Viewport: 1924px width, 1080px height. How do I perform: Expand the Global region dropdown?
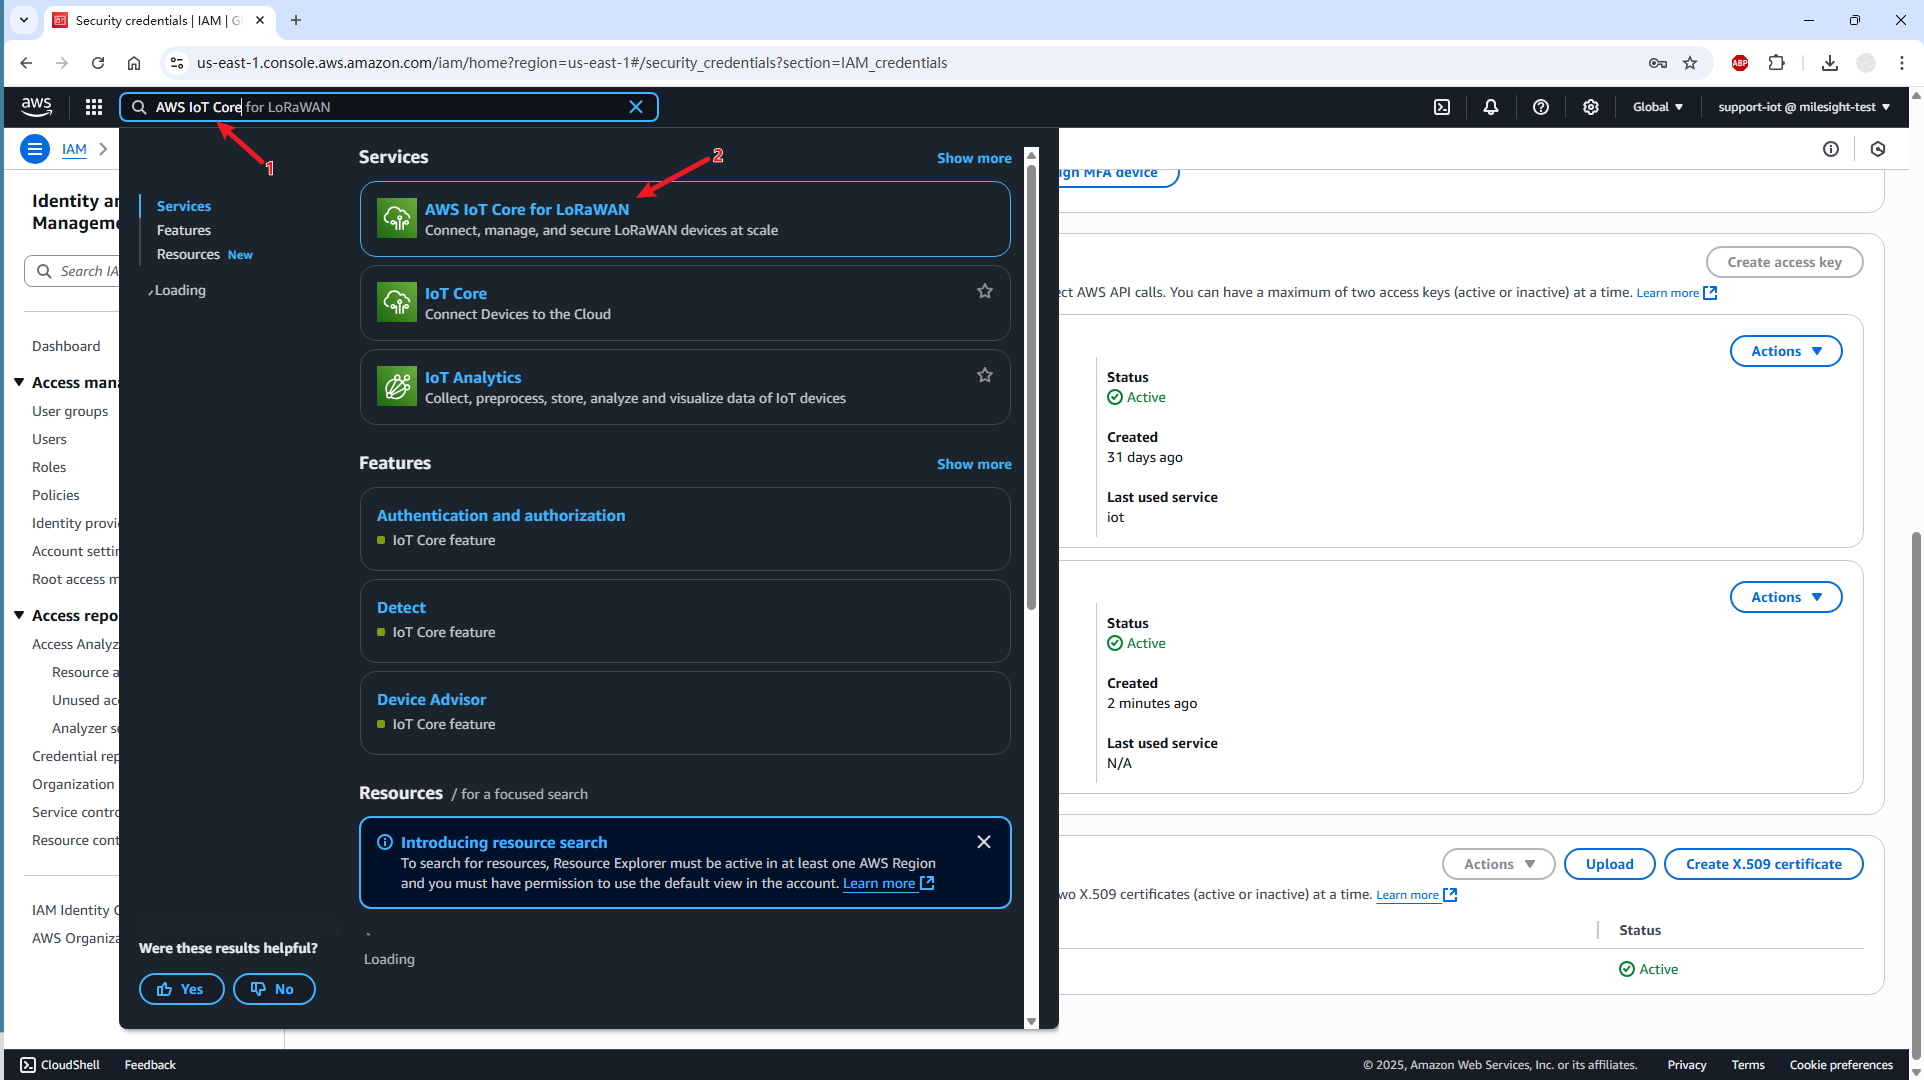tap(1657, 107)
